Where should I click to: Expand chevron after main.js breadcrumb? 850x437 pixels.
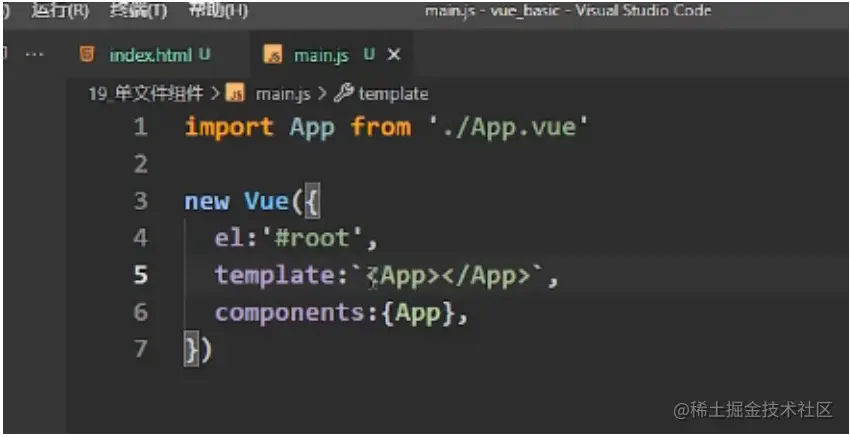pos(322,94)
